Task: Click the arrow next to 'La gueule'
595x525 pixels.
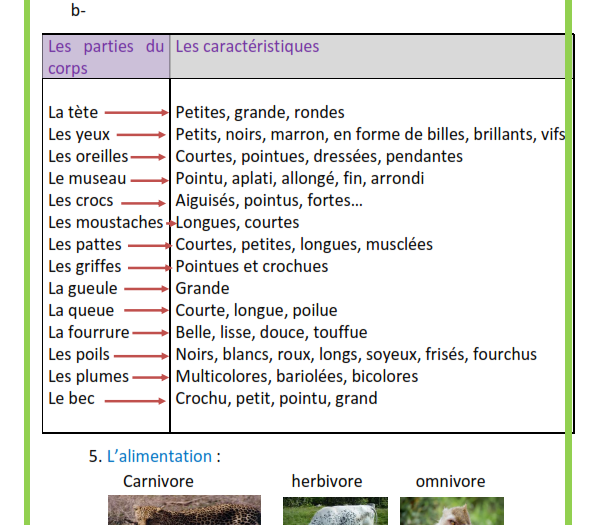Action: [146, 289]
